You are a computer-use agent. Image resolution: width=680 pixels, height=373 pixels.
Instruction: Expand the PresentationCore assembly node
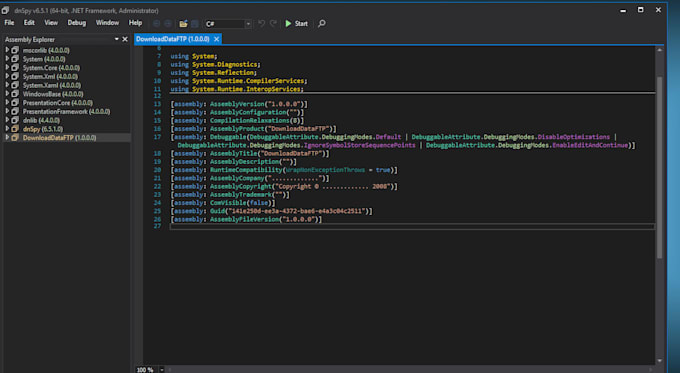point(7,102)
